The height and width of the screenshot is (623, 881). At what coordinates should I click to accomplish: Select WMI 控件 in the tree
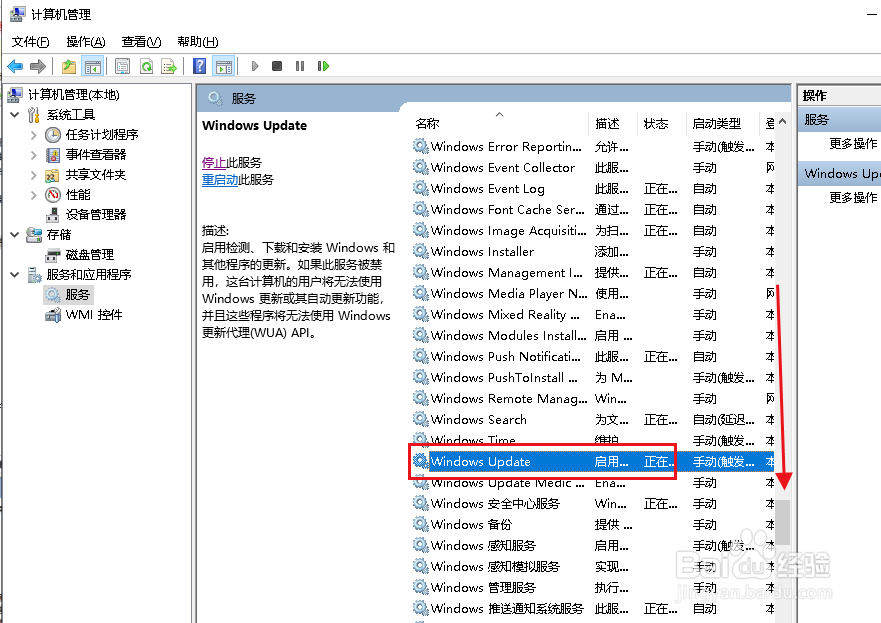pos(93,315)
